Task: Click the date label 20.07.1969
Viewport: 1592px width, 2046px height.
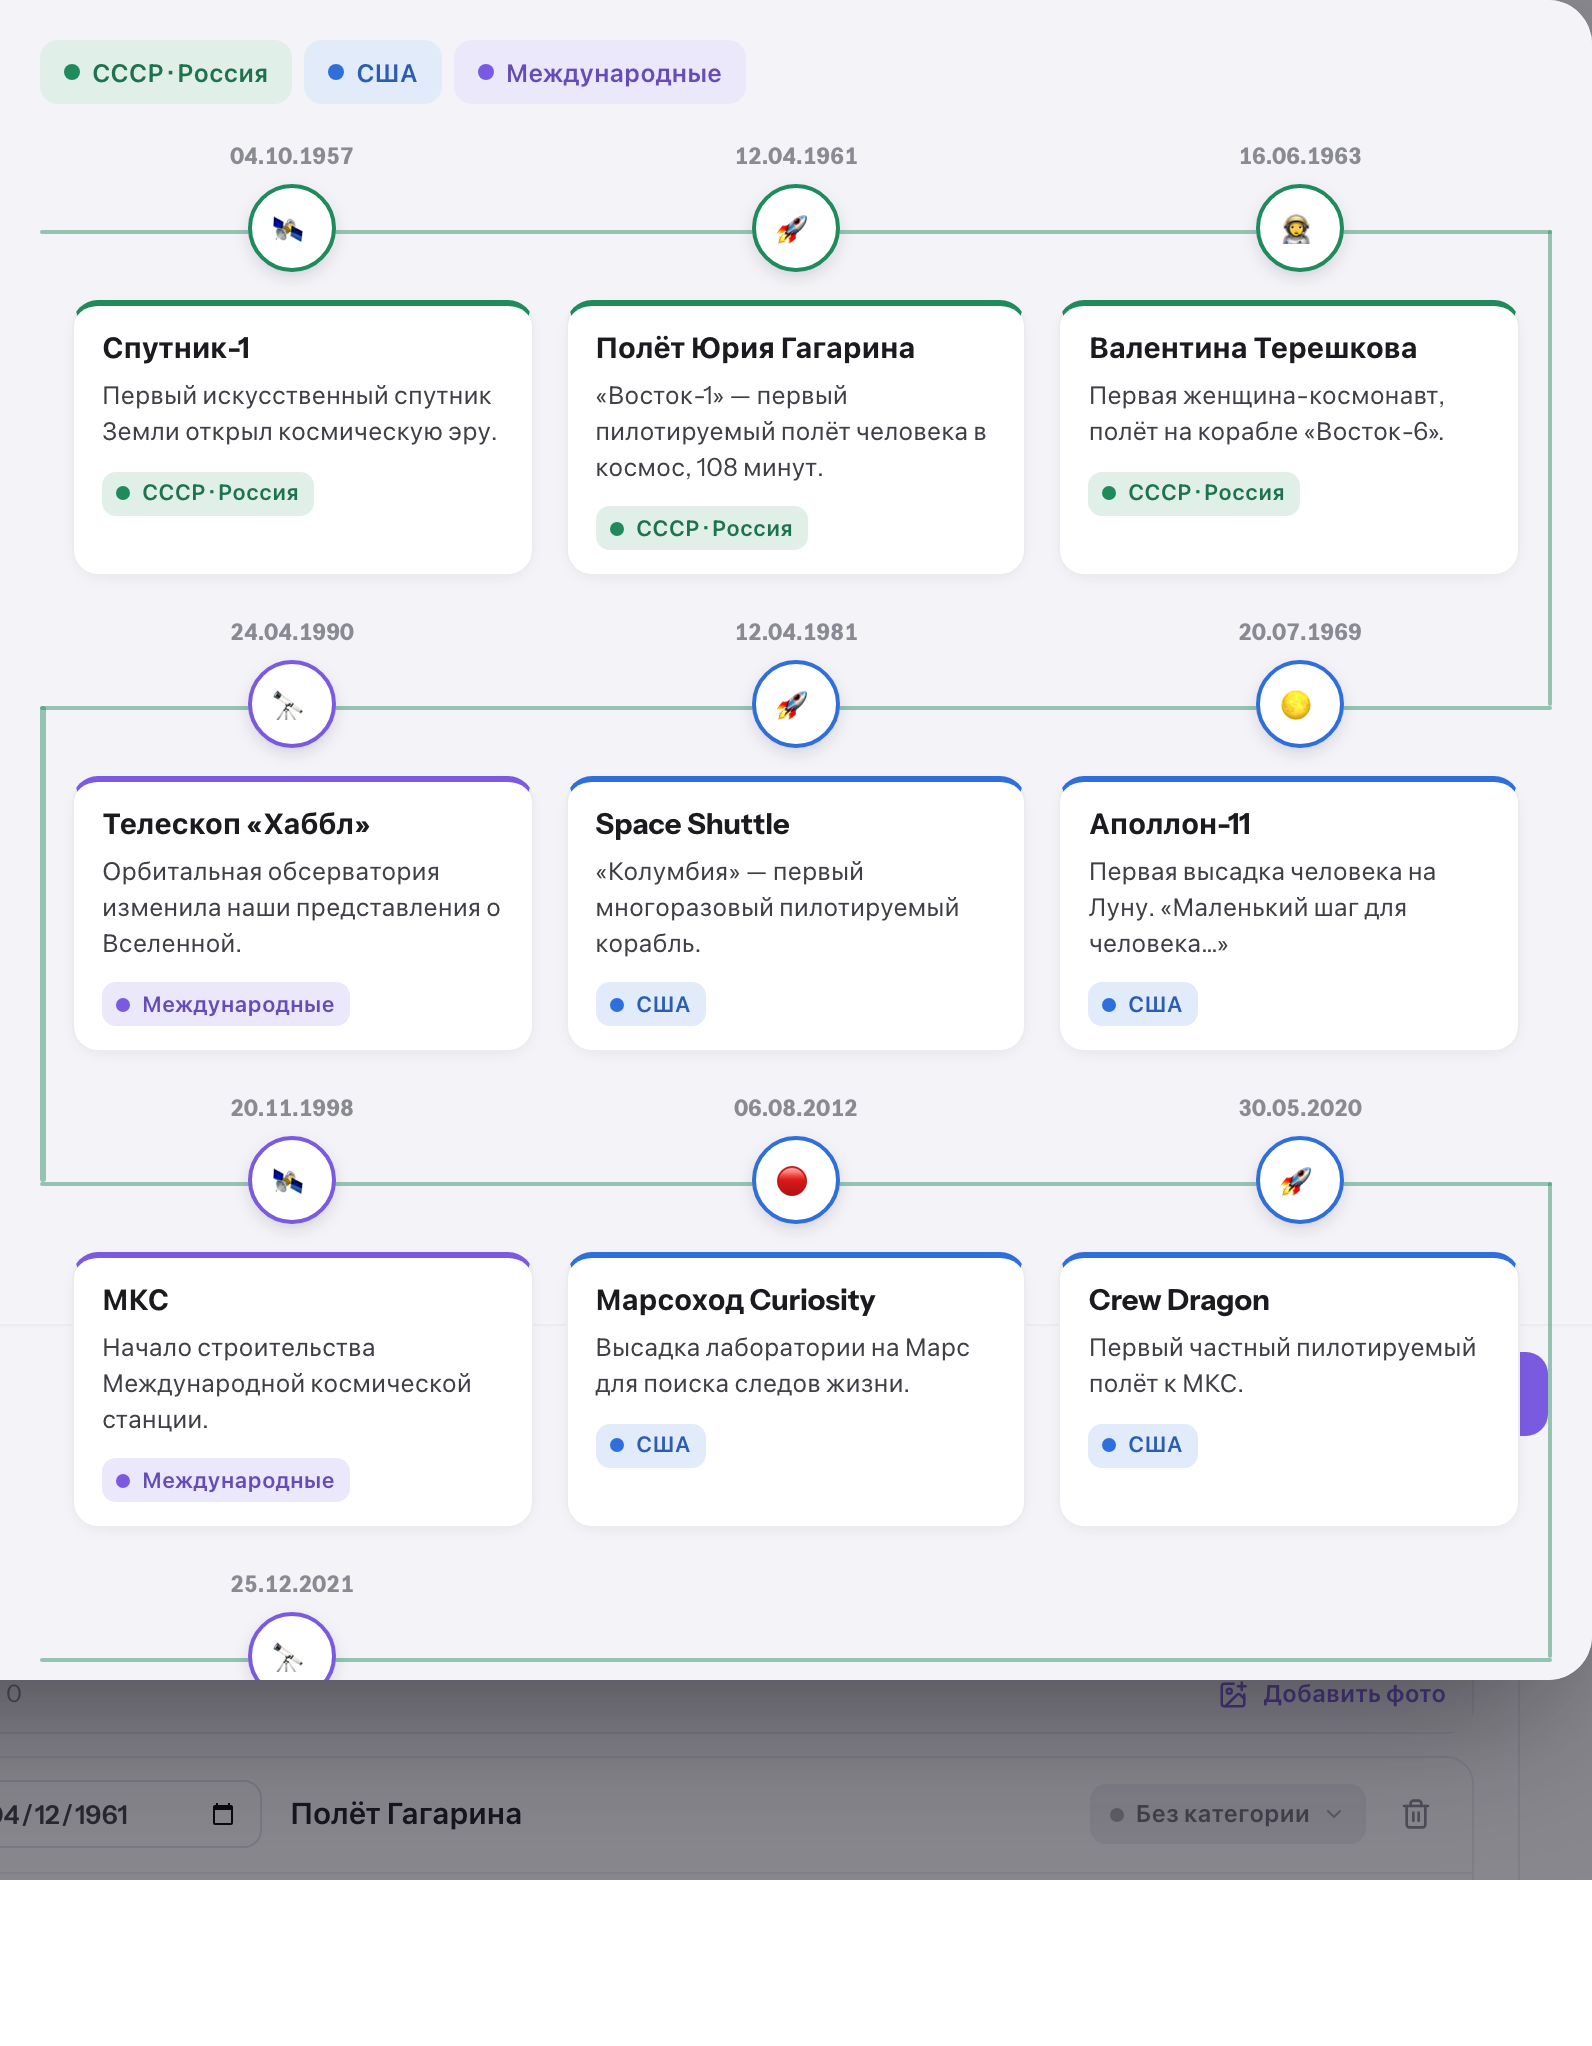Action: pyautogui.click(x=1300, y=632)
